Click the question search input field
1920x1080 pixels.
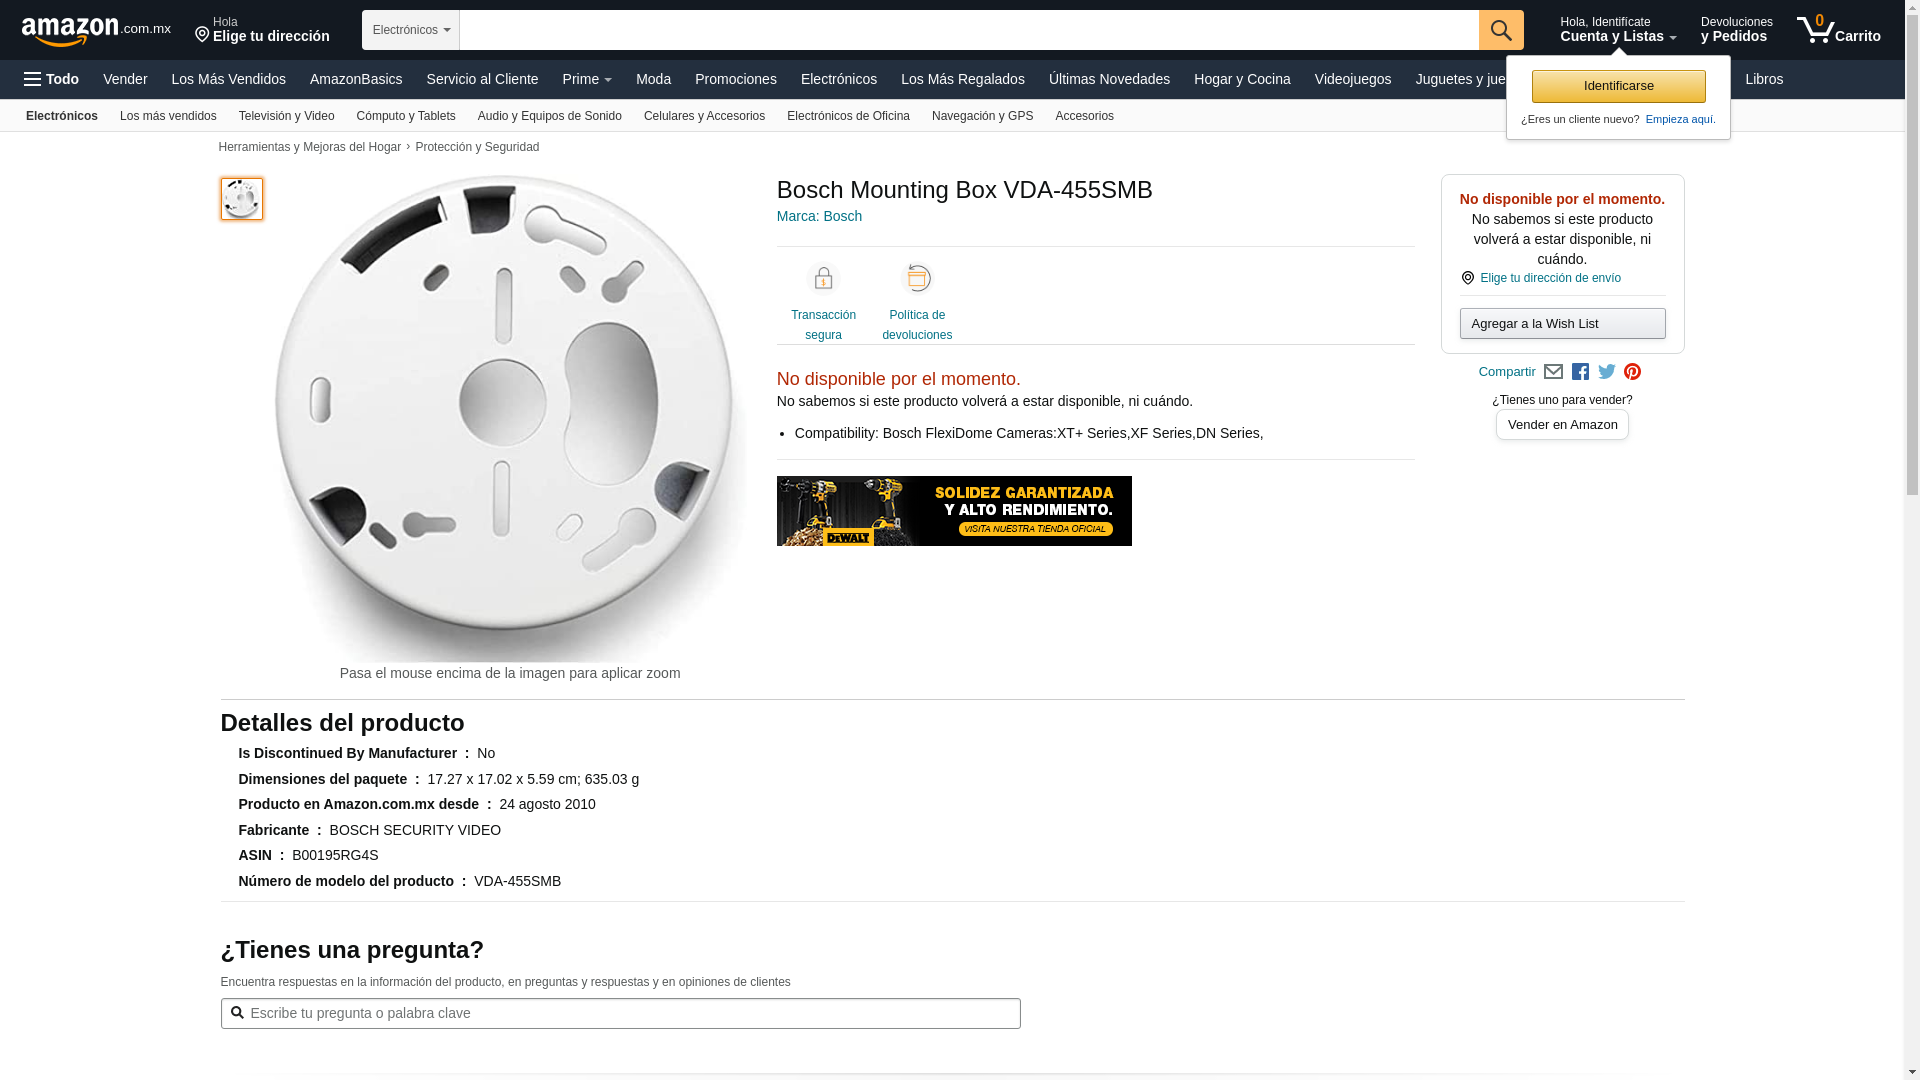coord(620,1013)
